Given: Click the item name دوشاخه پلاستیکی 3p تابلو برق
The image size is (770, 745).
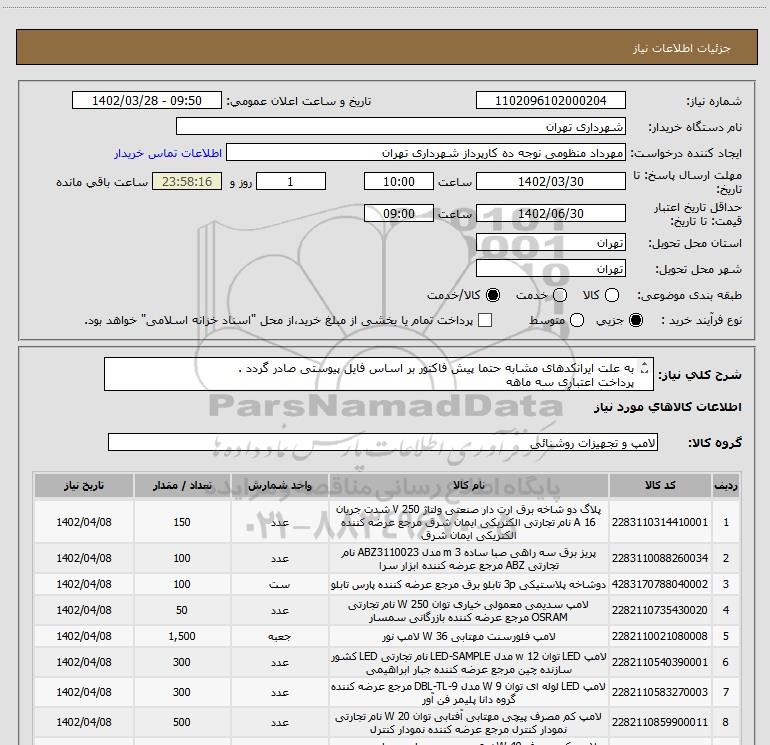Looking at the screenshot, I should pyautogui.click(x=469, y=584).
